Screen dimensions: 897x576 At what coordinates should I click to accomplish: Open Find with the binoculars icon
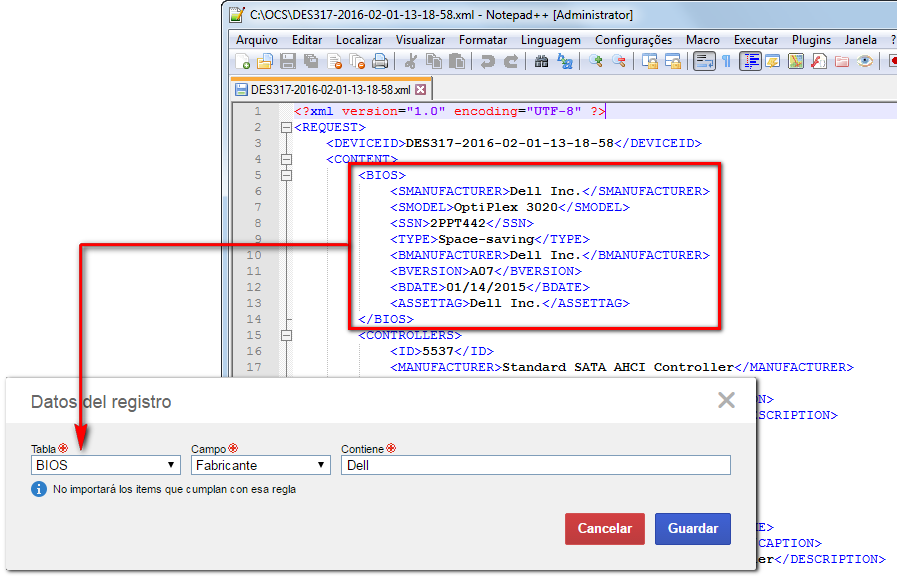(x=541, y=61)
